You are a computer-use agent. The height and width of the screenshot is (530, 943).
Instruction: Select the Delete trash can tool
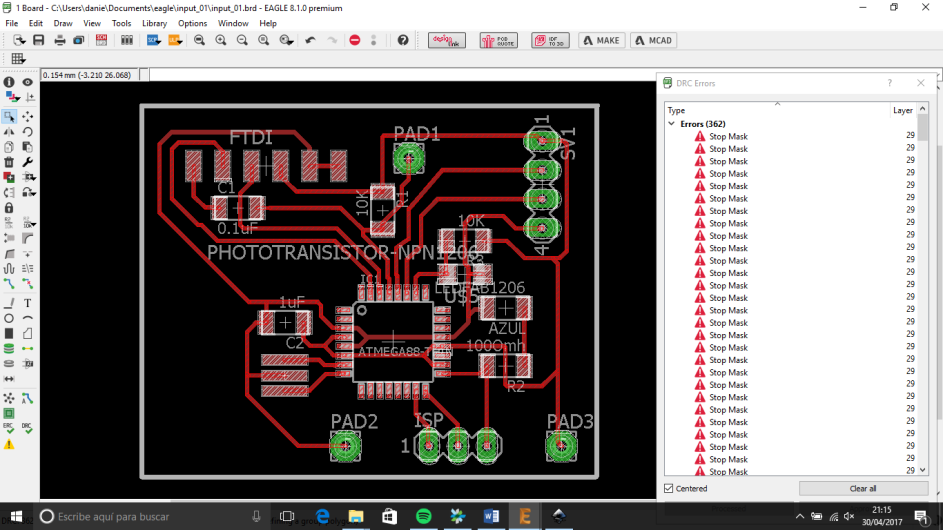click(x=9, y=162)
